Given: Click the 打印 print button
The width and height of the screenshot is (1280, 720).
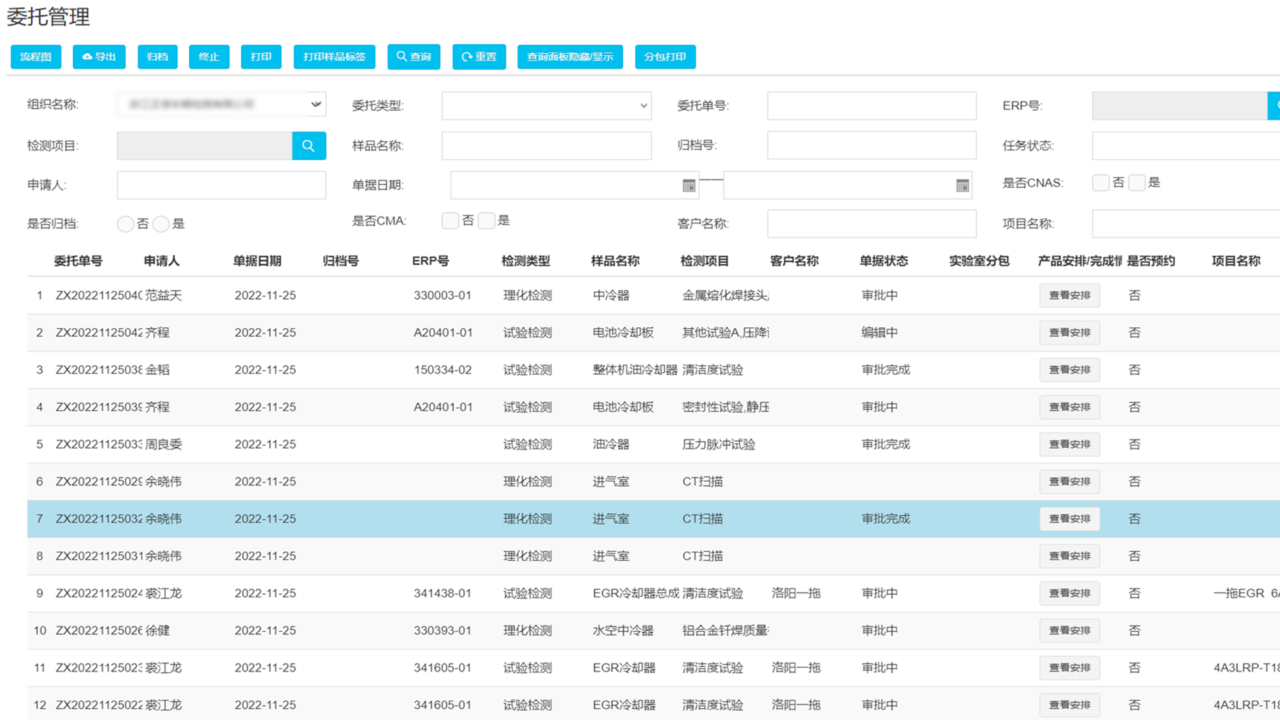Looking at the screenshot, I should pyautogui.click(x=261, y=57).
